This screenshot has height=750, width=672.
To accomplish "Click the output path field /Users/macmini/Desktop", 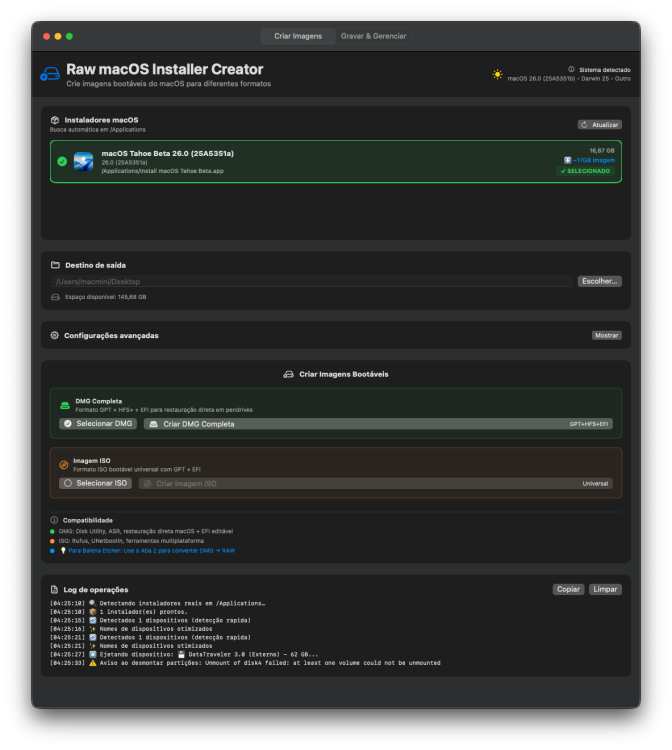I will tap(311, 281).
